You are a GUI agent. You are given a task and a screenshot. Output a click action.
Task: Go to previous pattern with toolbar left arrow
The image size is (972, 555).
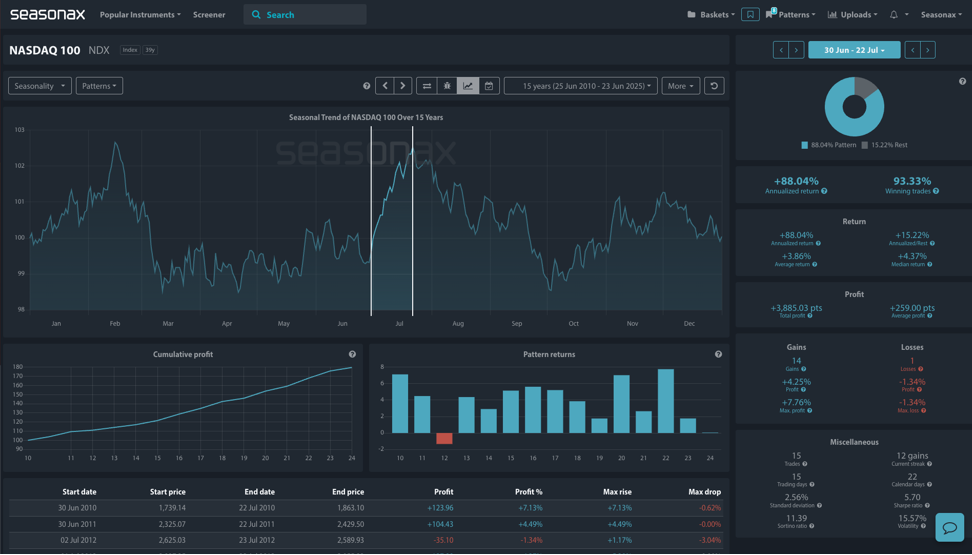pos(385,86)
